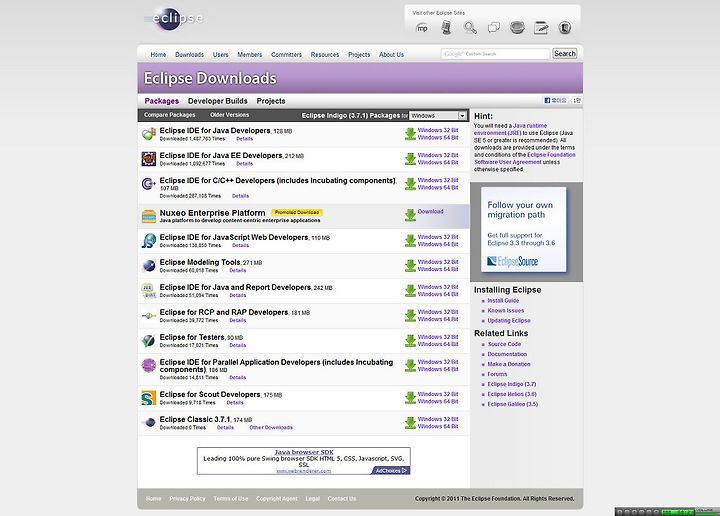Open Contact Us in the footer
720x516 pixels.
(x=342, y=499)
